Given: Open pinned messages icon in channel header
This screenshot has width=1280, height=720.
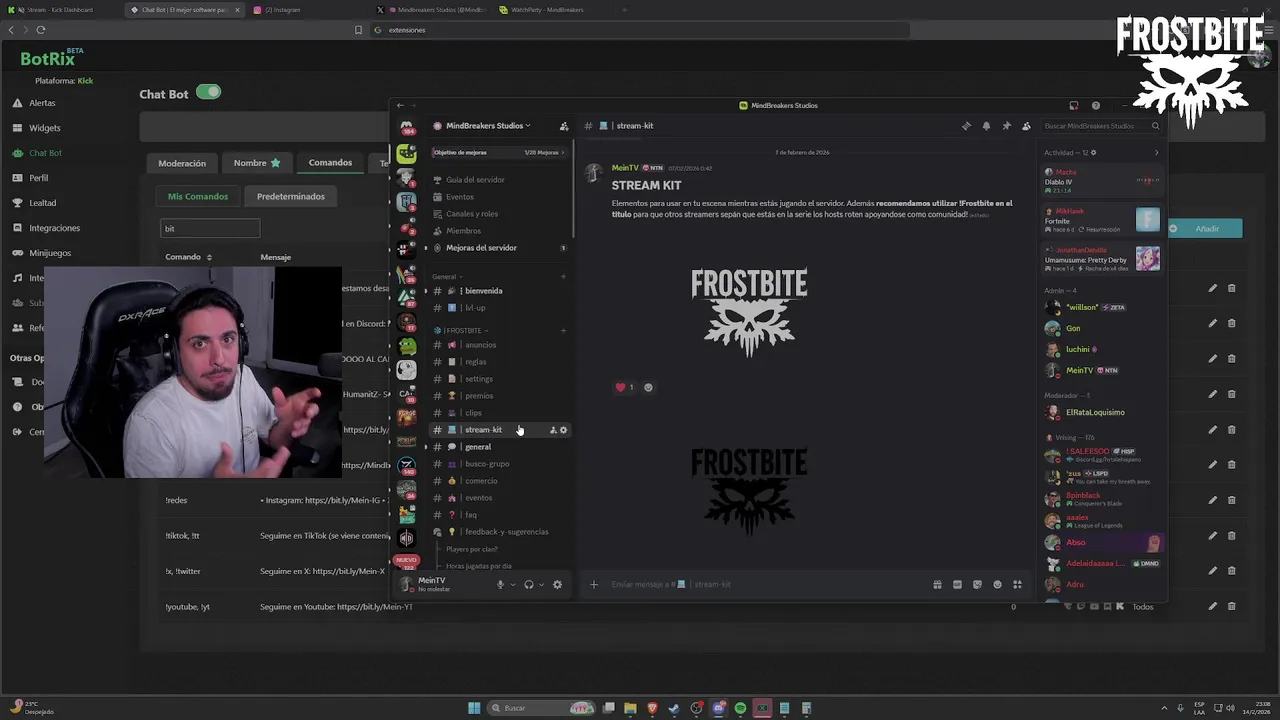Looking at the screenshot, I should click(1006, 126).
